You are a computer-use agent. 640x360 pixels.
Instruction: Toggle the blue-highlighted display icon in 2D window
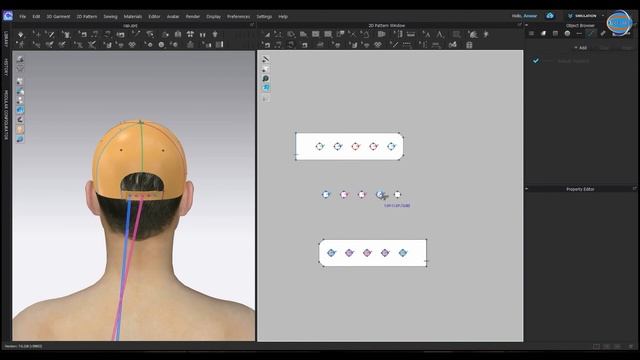(266, 88)
